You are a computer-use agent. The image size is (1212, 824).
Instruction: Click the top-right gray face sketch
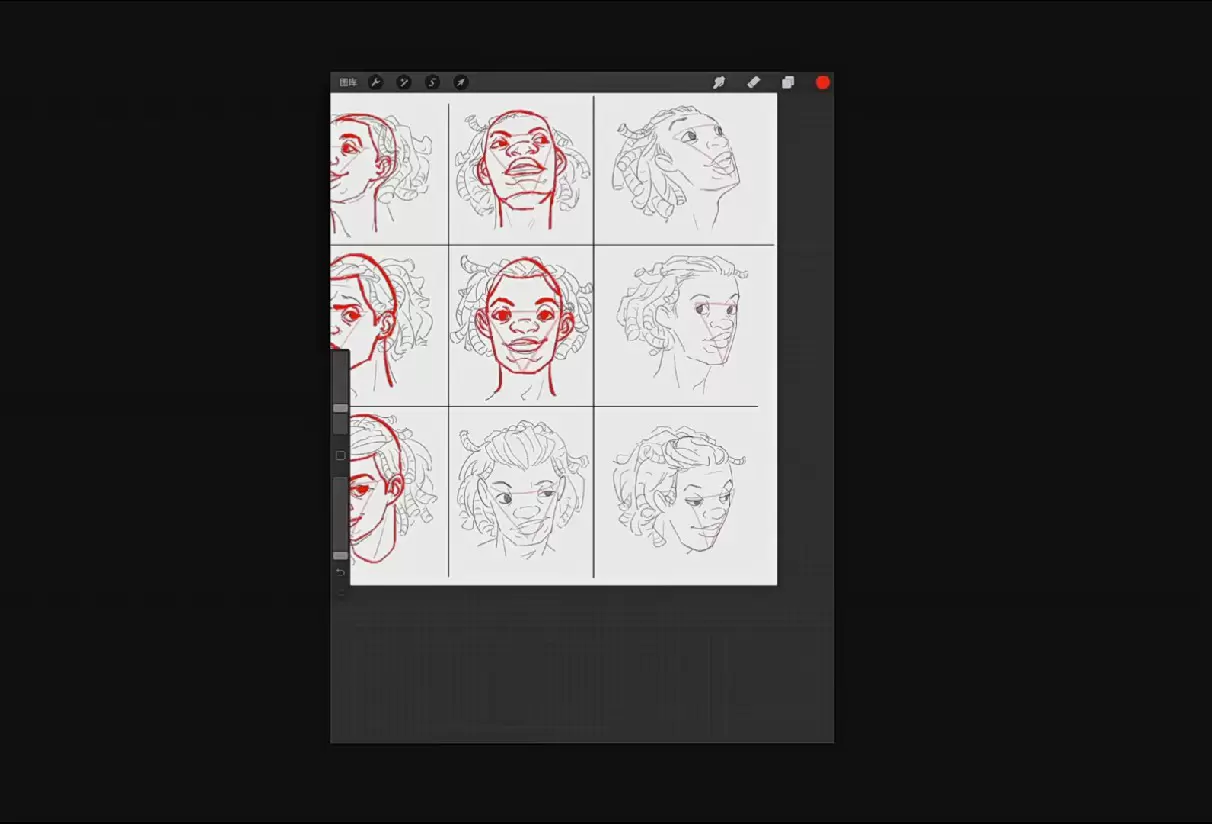click(x=684, y=165)
